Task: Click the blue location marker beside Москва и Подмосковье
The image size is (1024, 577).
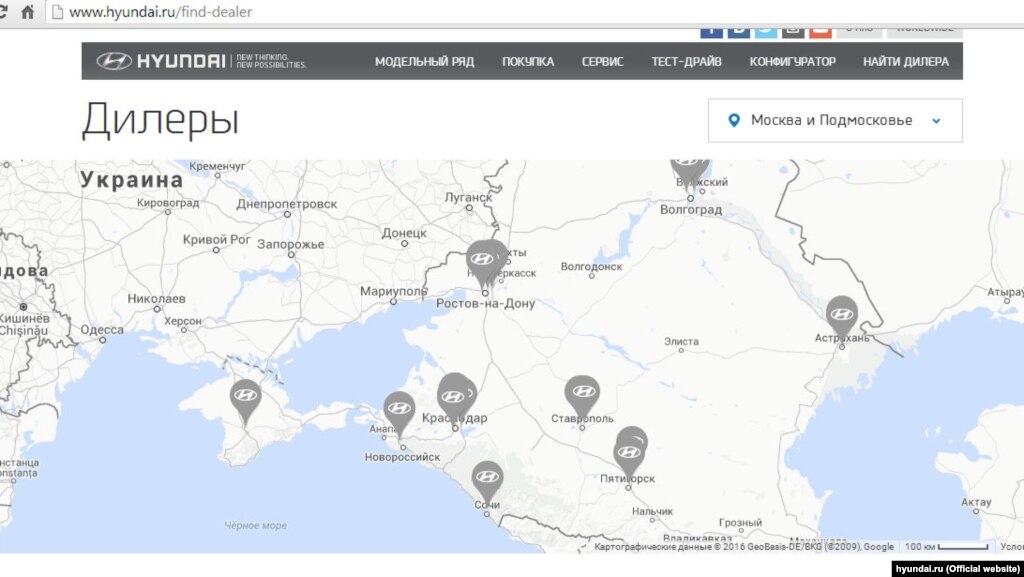Action: click(734, 120)
